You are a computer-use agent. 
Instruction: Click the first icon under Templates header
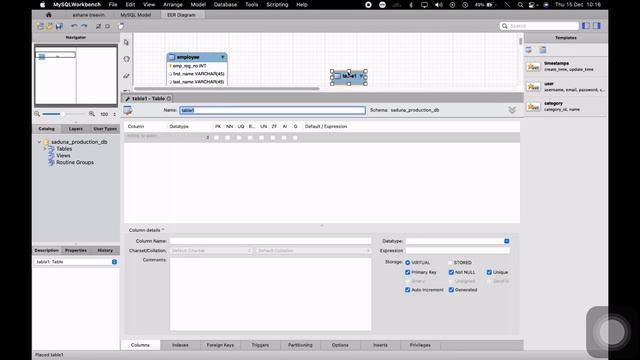coord(529,50)
